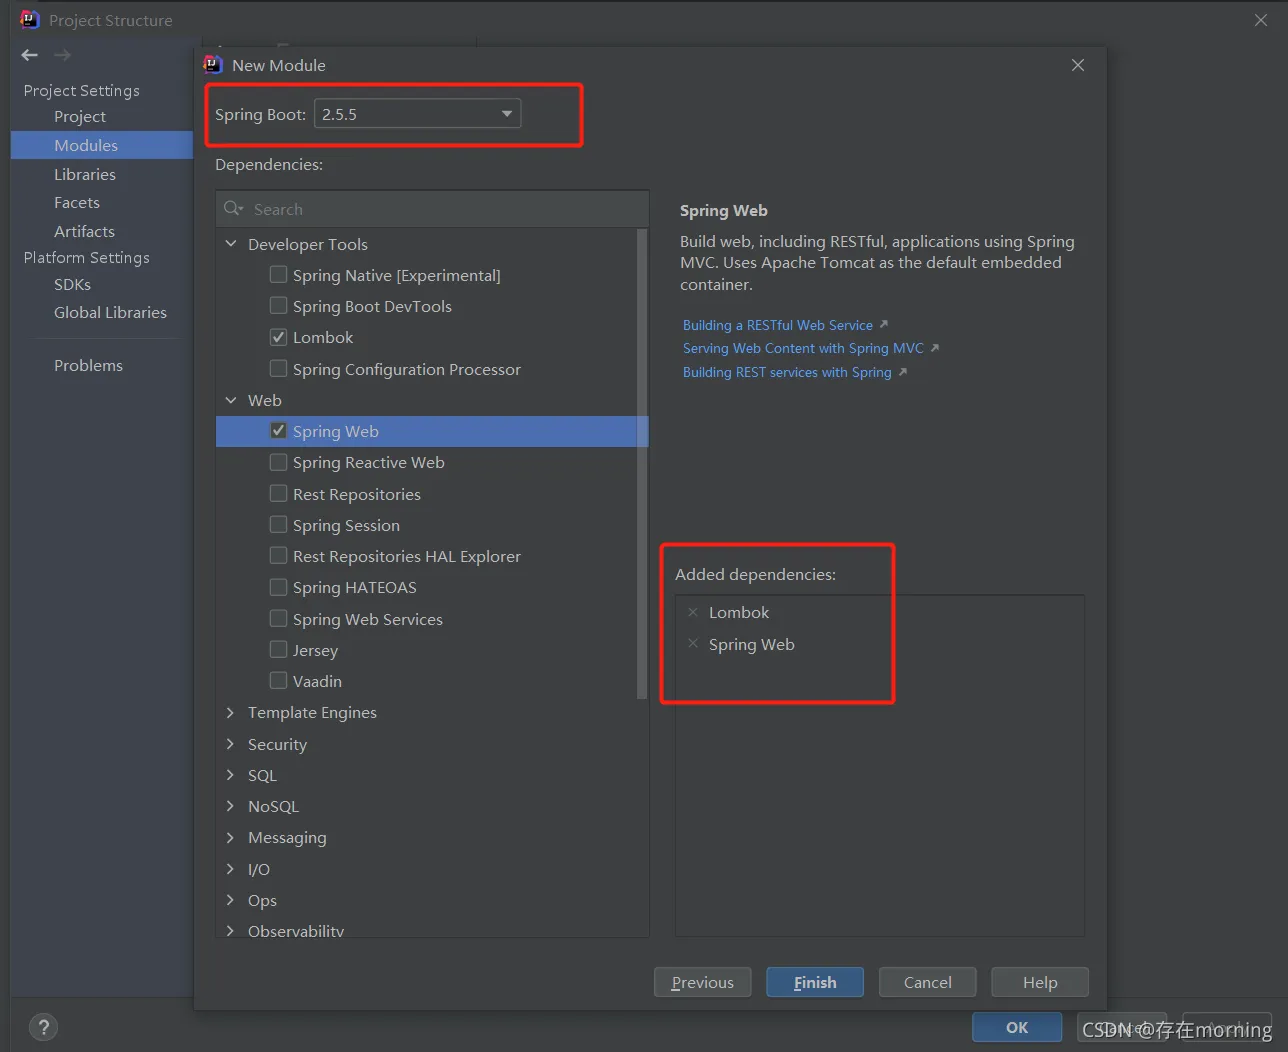Enable Rest Repositories checkbox

[279, 494]
